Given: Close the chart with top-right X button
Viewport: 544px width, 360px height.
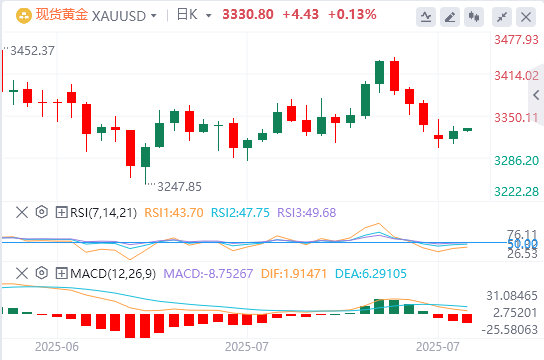Looking at the screenshot, I should pos(526,17).
